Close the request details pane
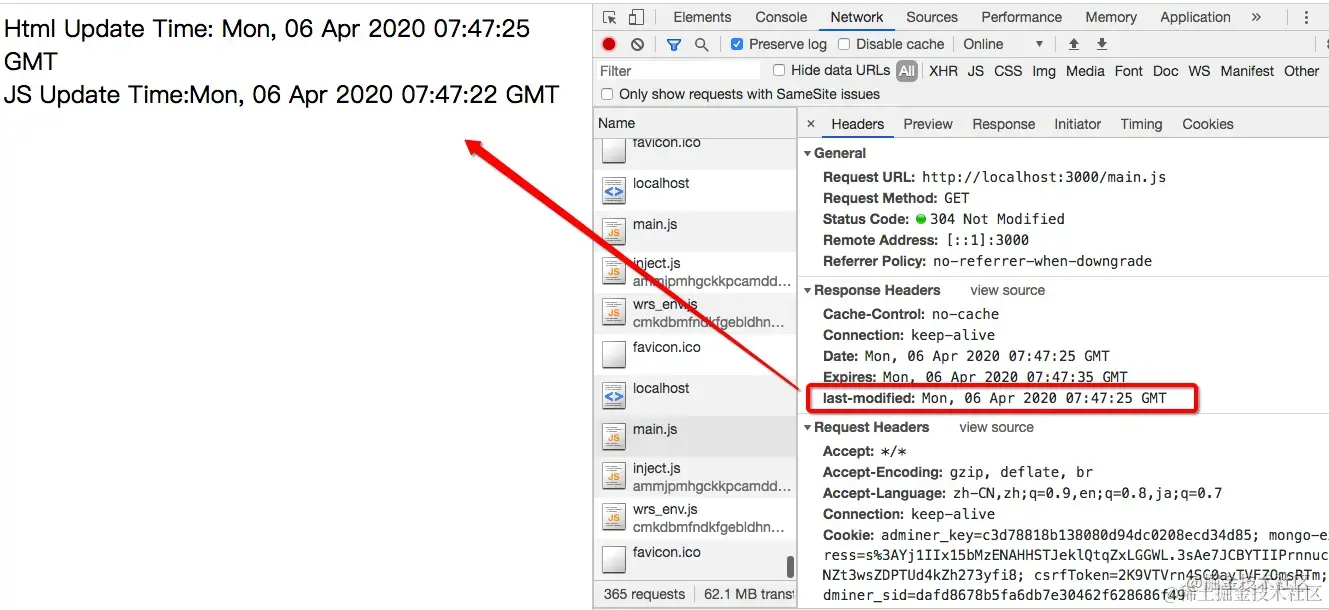1329x610 pixels. 811,124
